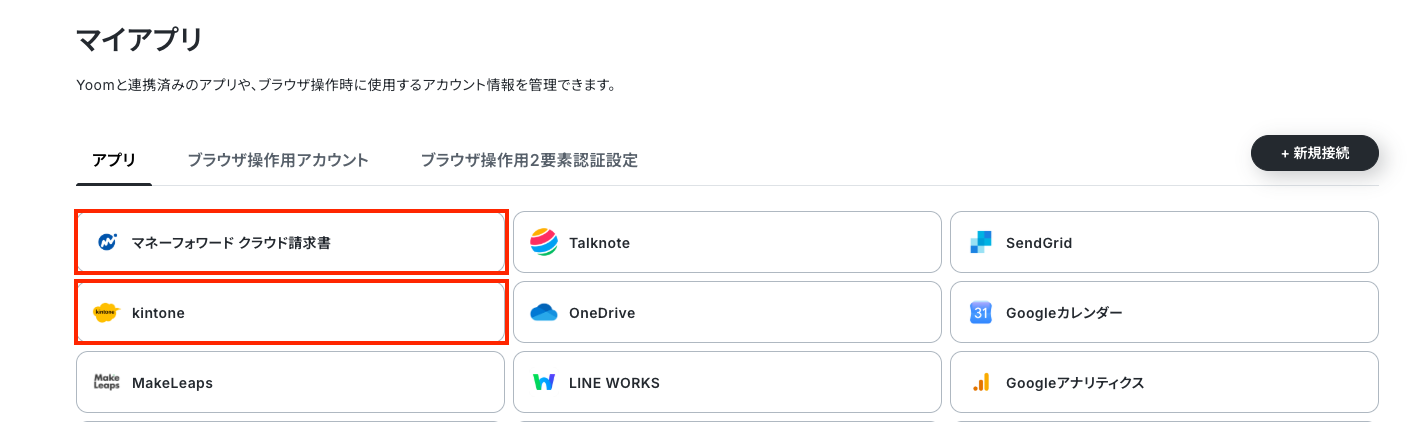This screenshot has height=422, width=1417.
Task: Click the Googleカレンダー card label
Action: 1064,313
